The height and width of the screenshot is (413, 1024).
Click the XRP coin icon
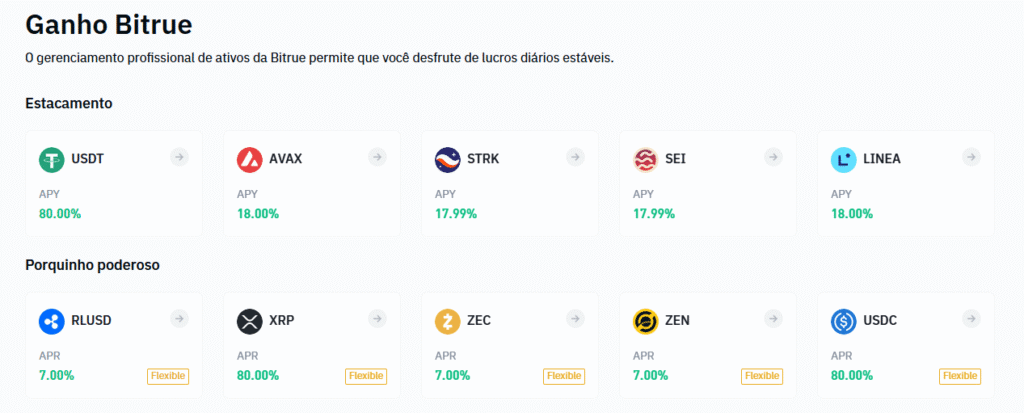[249, 321]
